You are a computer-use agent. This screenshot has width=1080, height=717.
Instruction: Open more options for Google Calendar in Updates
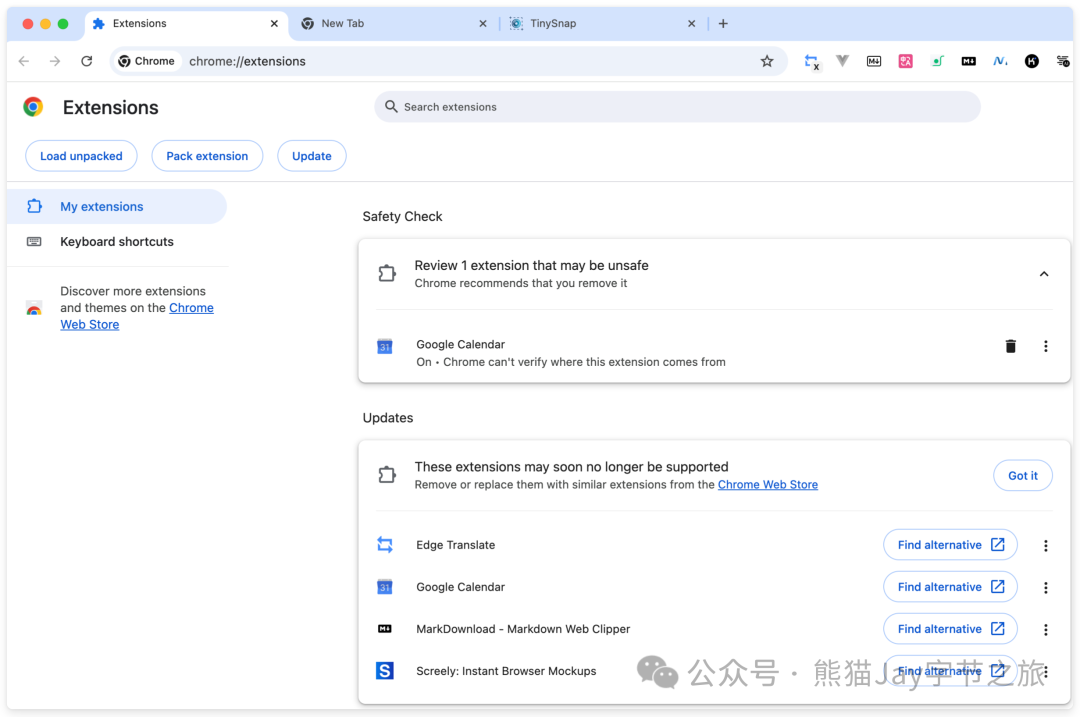tap(1045, 588)
